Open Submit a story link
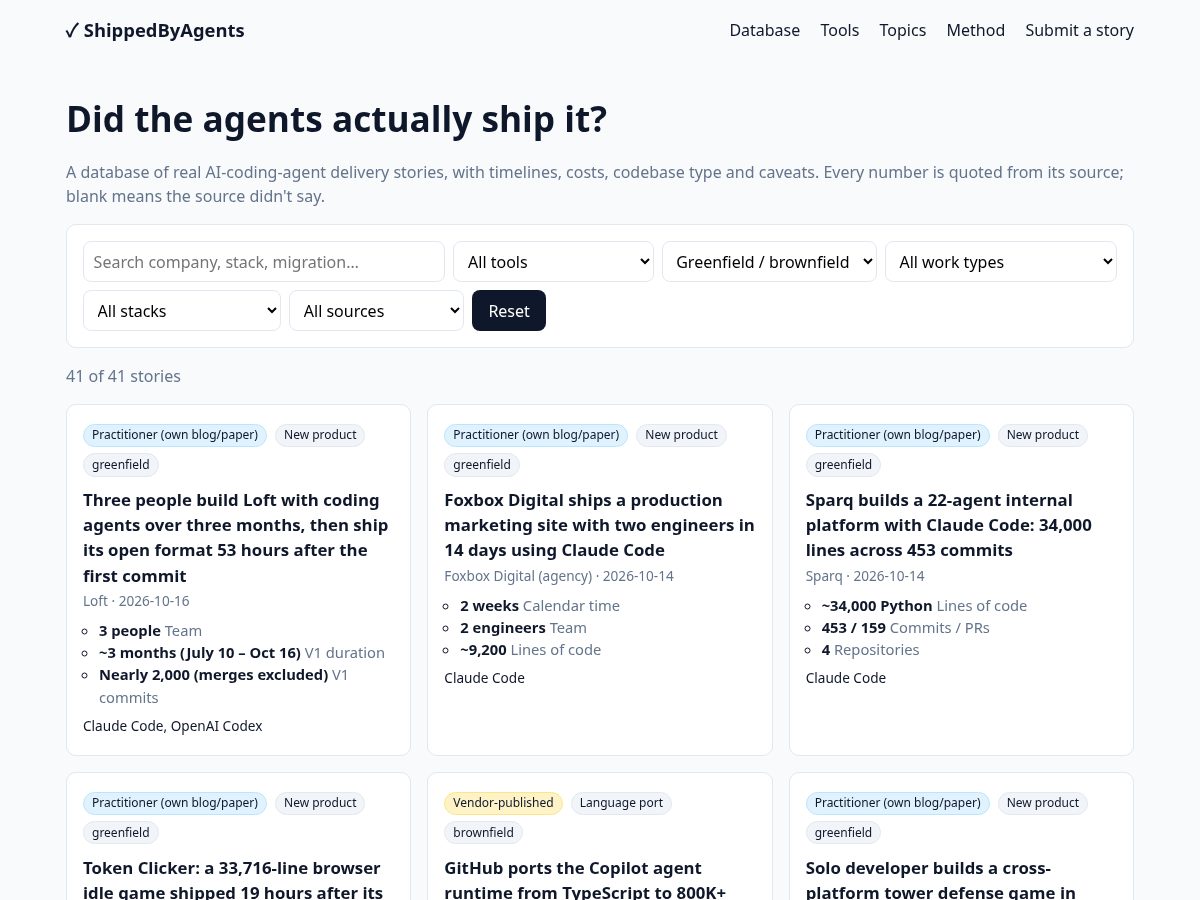1200x900 pixels. pos(1080,30)
